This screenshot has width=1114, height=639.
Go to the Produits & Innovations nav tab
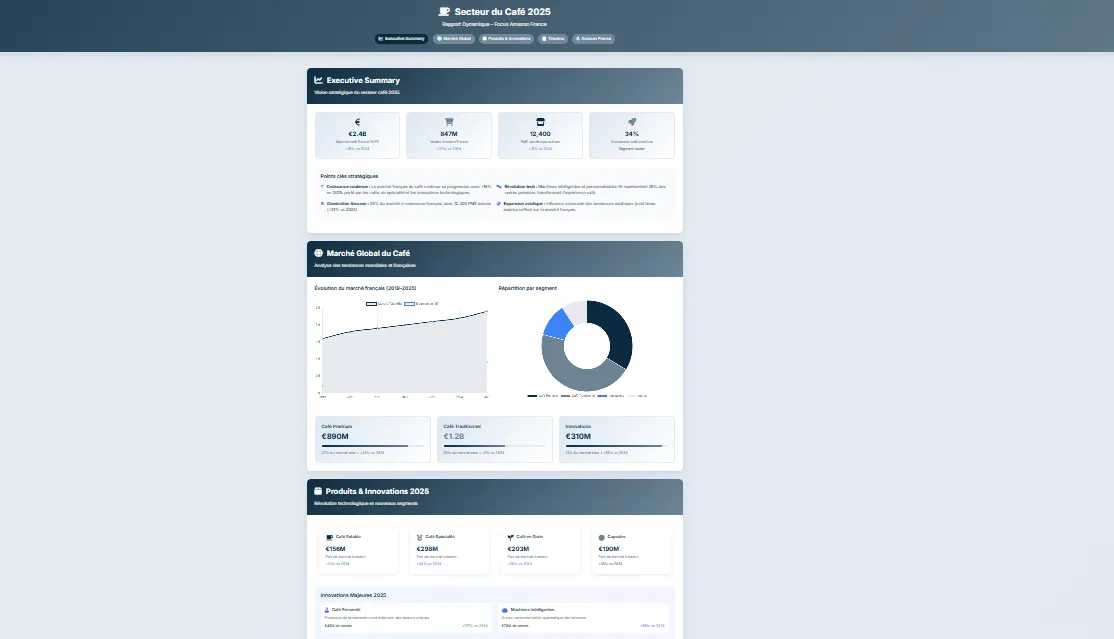tap(507, 38)
